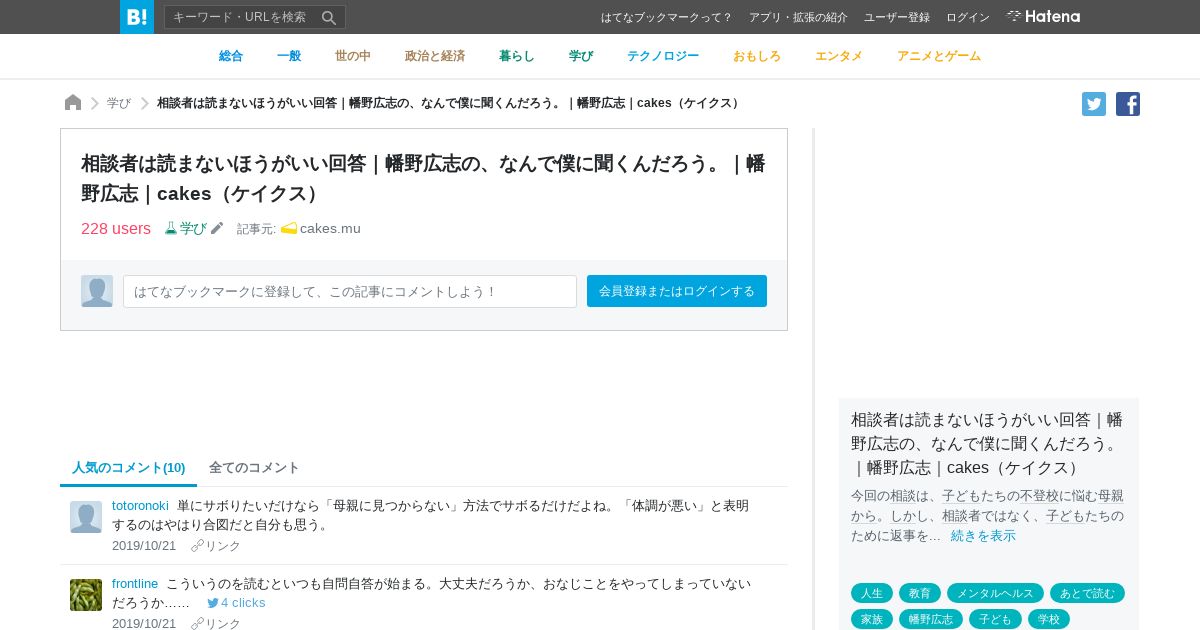
Task: Switch to 人気のコメント(10) tab
Action: (x=129, y=468)
